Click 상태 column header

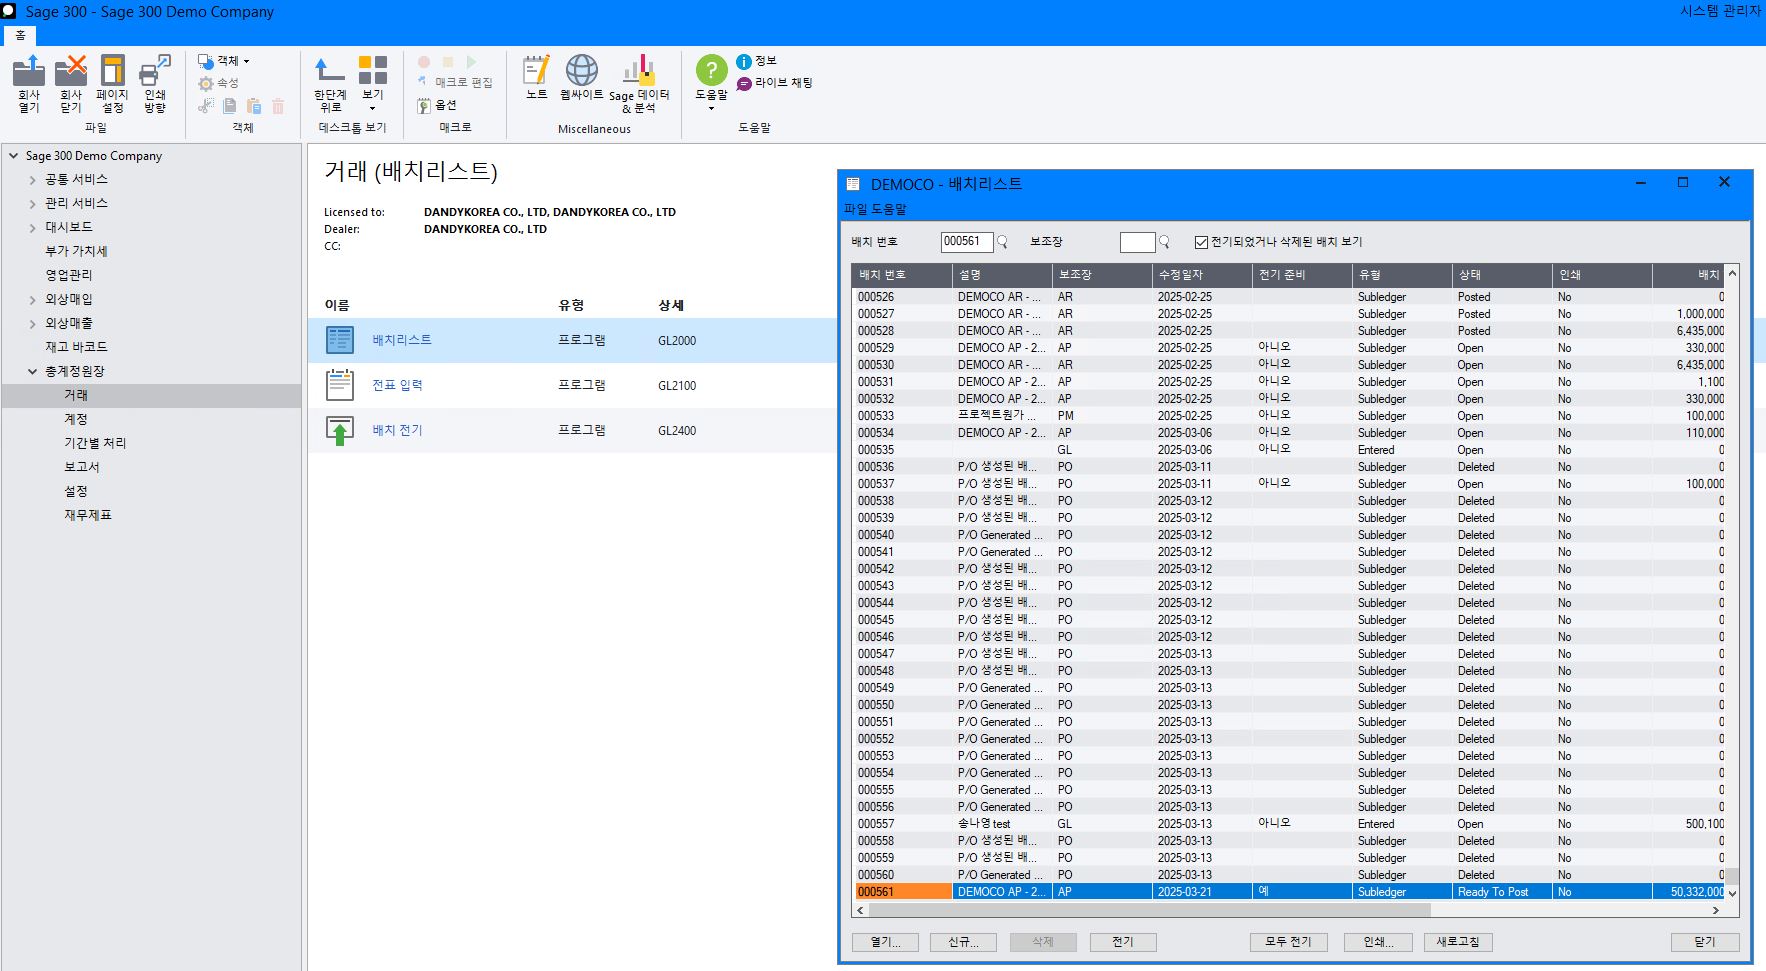coord(1502,275)
